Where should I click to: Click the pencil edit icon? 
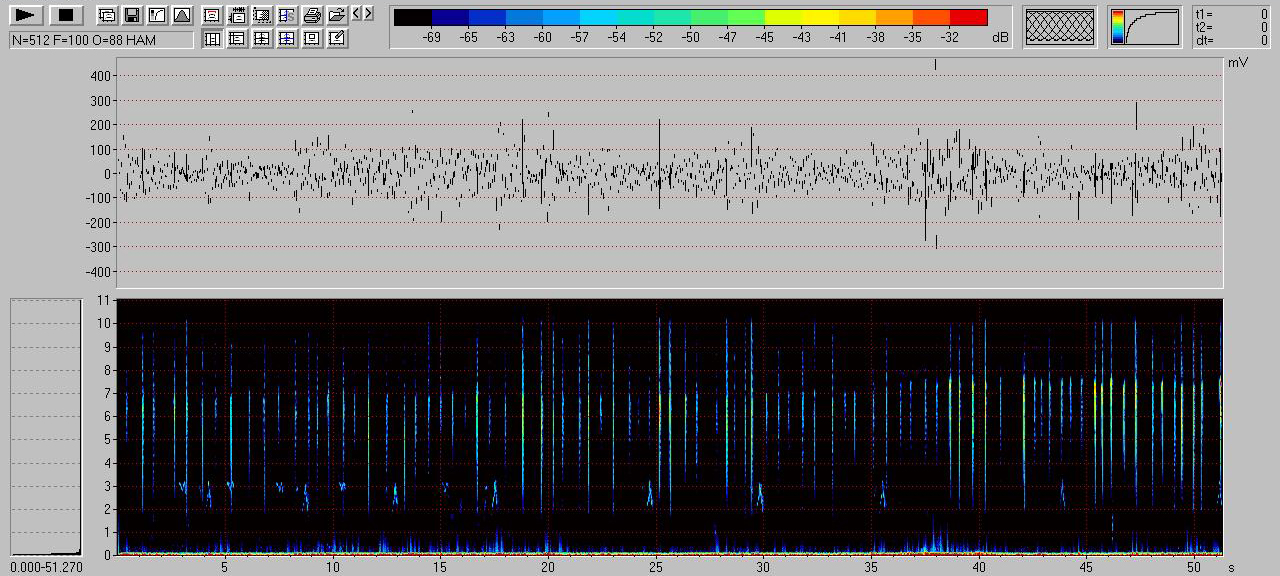point(337,39)
